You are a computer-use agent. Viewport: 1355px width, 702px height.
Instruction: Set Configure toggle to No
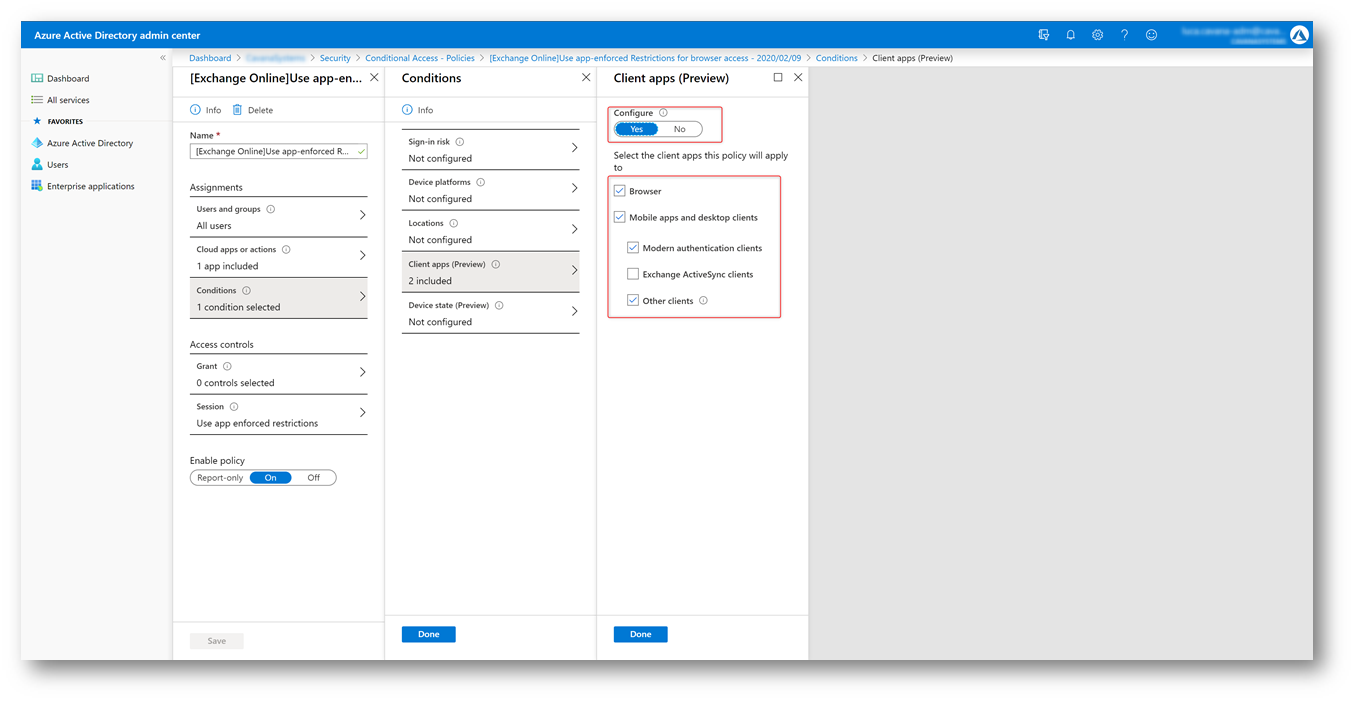(x=680, y=129)
